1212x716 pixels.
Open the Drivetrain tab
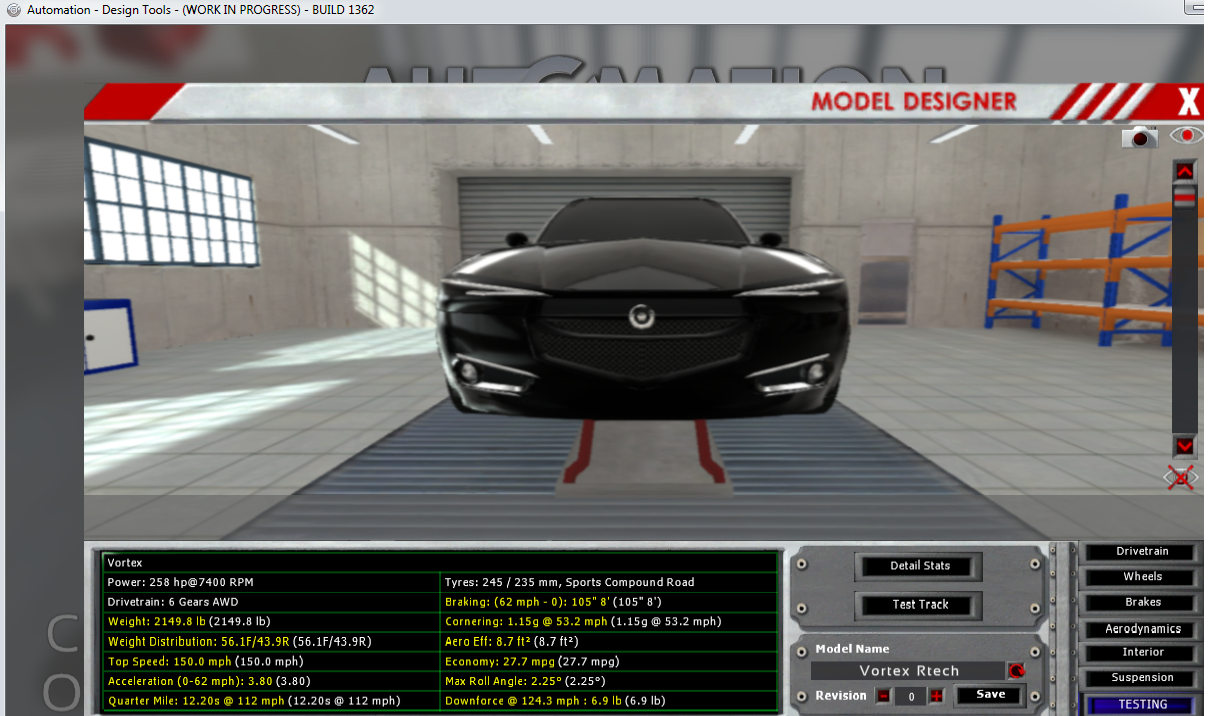[1142, 552]
